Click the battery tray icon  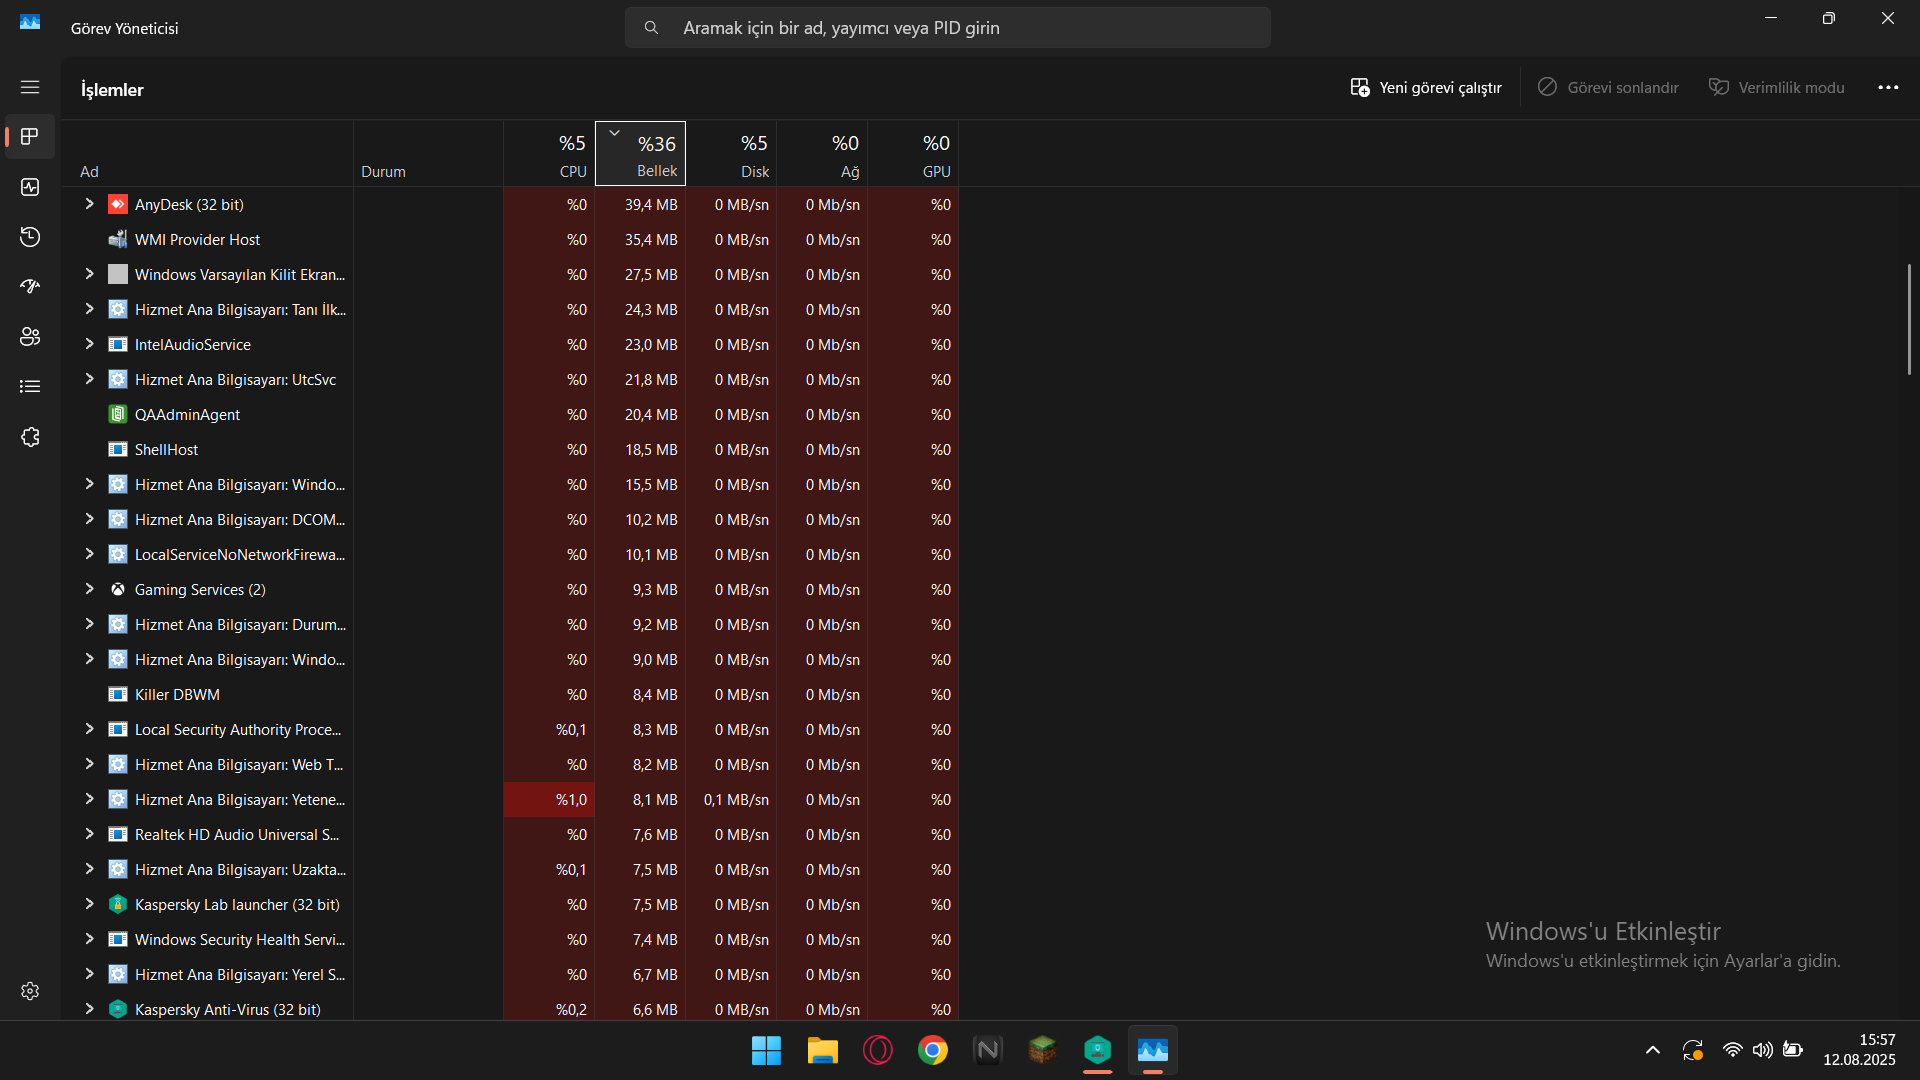[1793, 1050]
